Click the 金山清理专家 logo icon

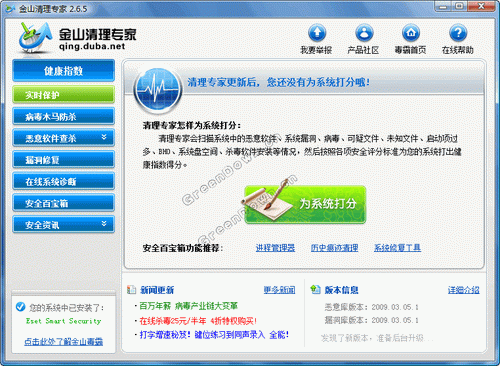tap(34, 37)
